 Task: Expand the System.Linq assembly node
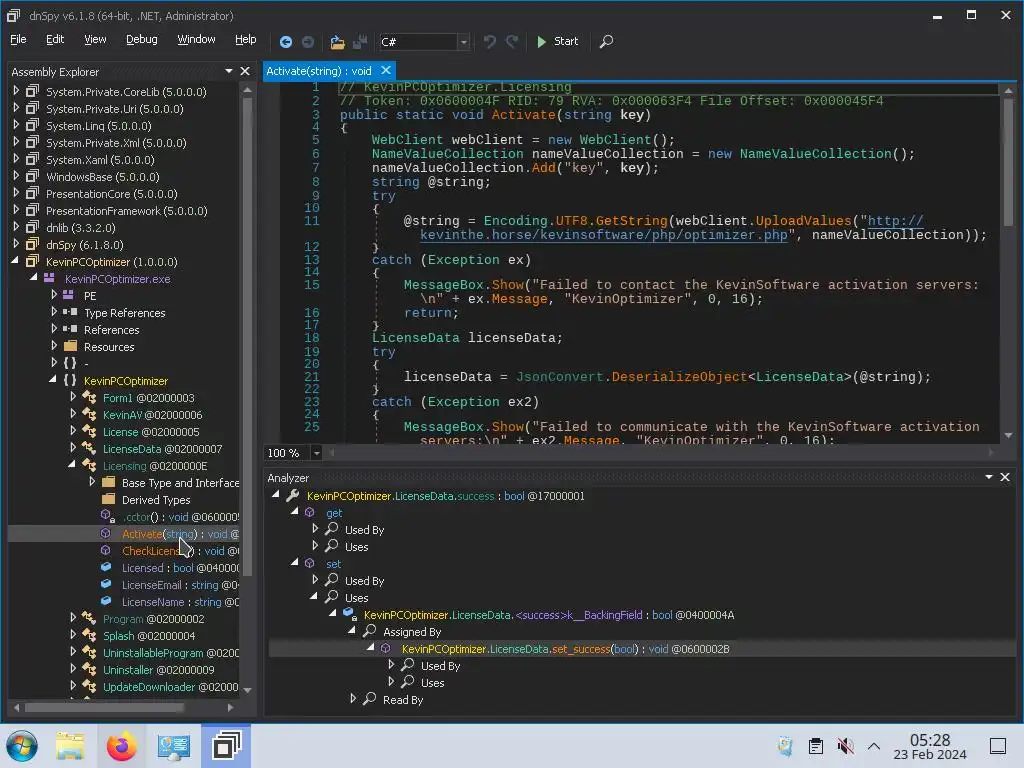pos(16,125)
